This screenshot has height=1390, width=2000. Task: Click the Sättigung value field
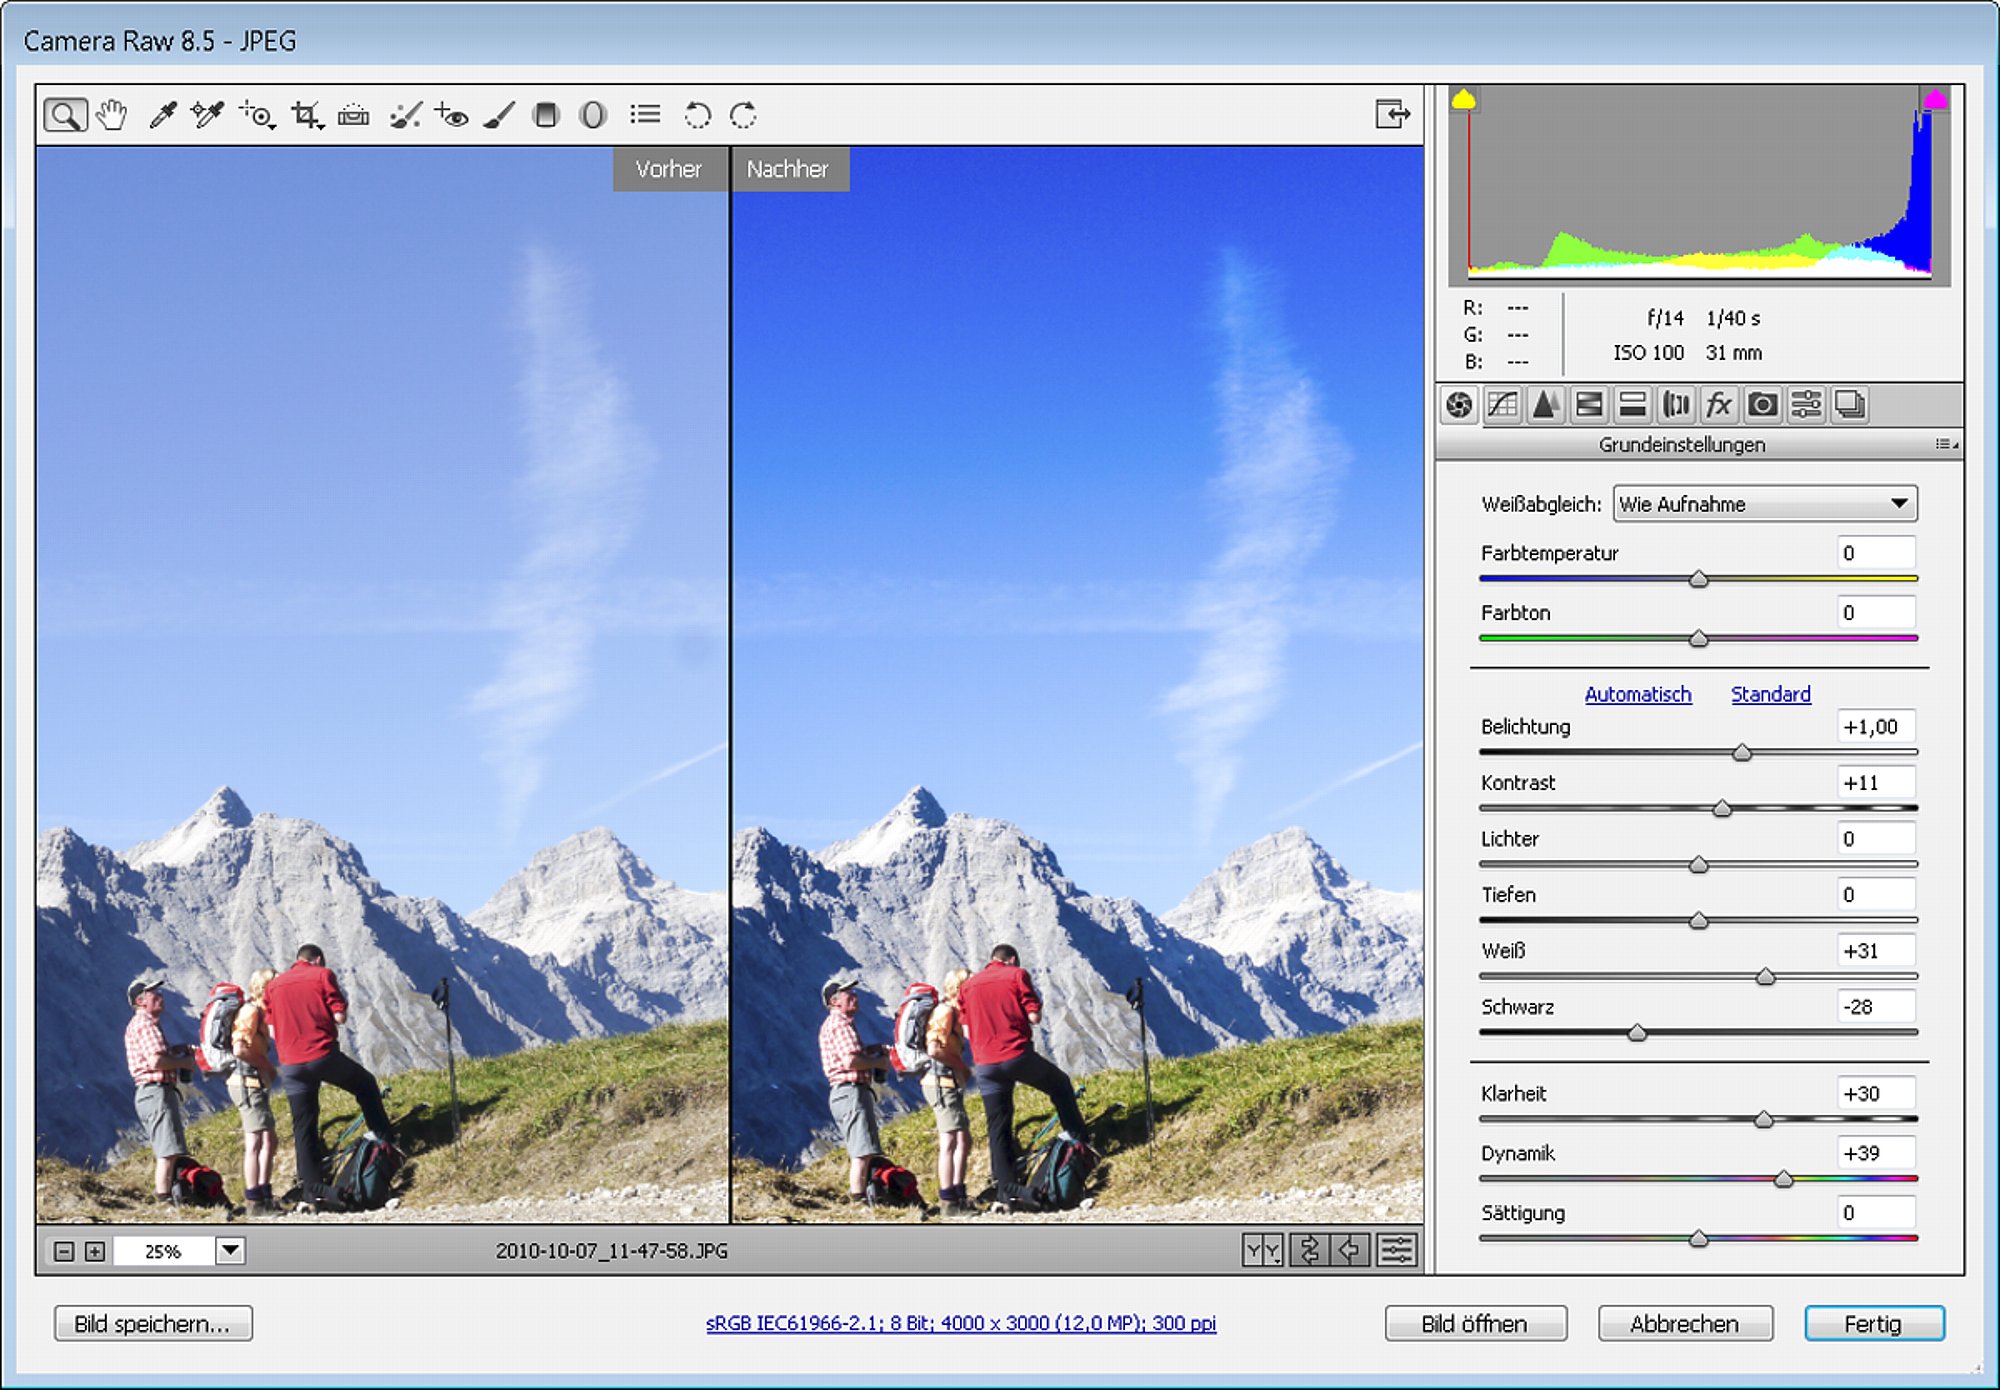(1876, 1213)
